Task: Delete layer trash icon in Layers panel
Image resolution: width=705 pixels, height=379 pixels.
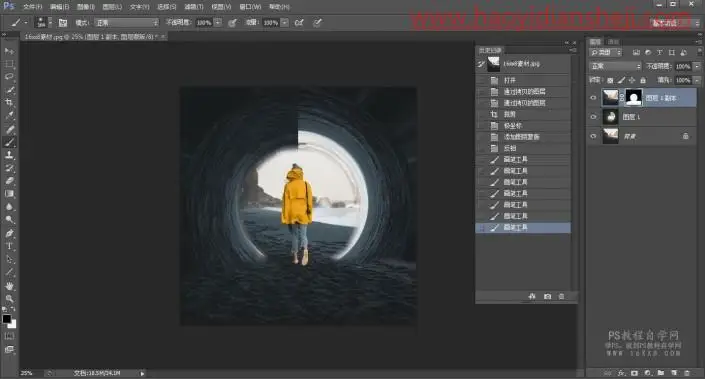Action: [x=687, y=373]
